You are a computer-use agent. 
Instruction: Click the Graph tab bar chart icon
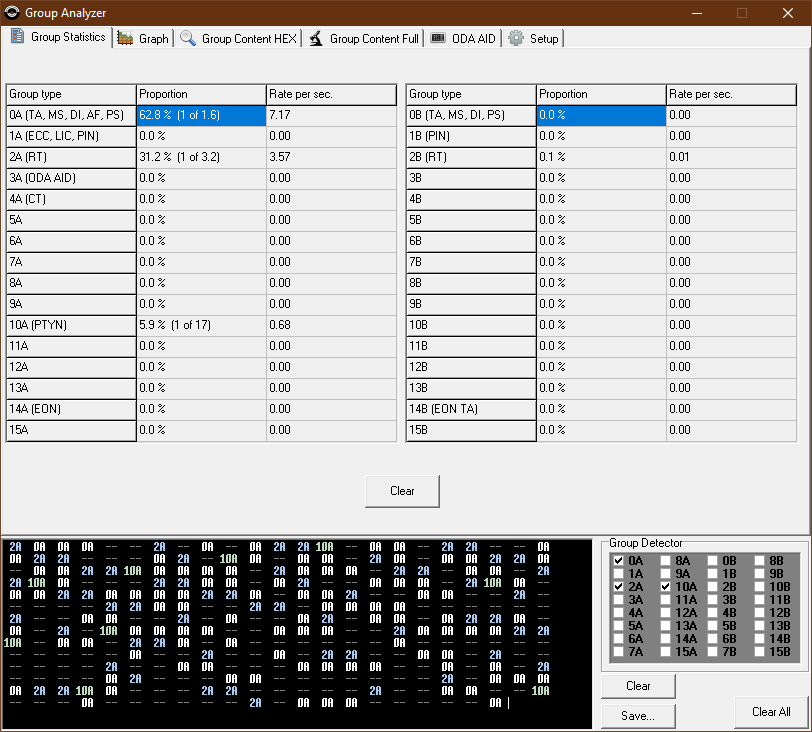click(125, 38)
